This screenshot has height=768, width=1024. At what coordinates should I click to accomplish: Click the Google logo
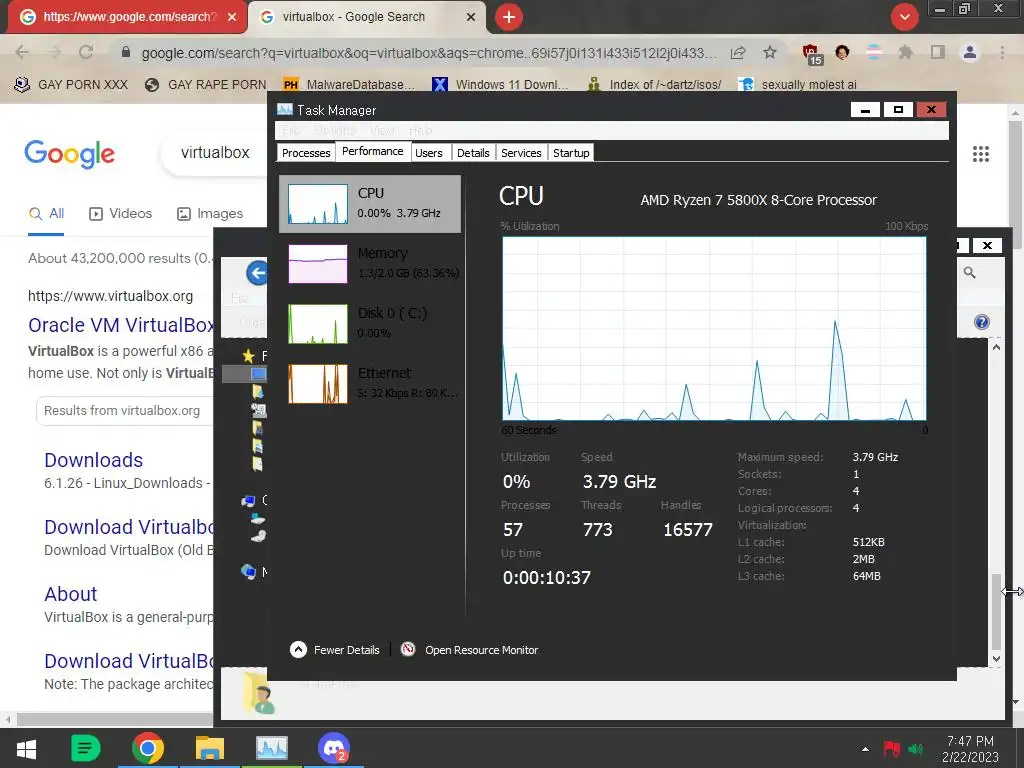point(69,153)
